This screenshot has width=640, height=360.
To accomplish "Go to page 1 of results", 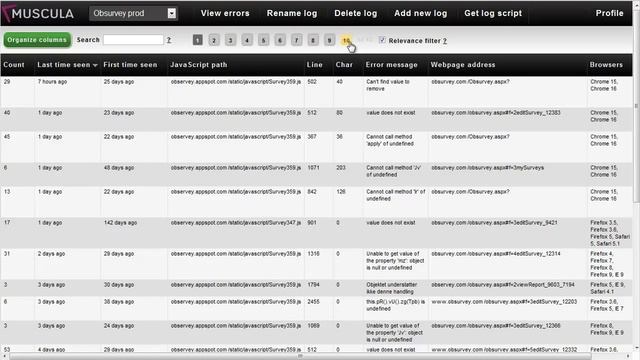I will click(x=198, y=40).
